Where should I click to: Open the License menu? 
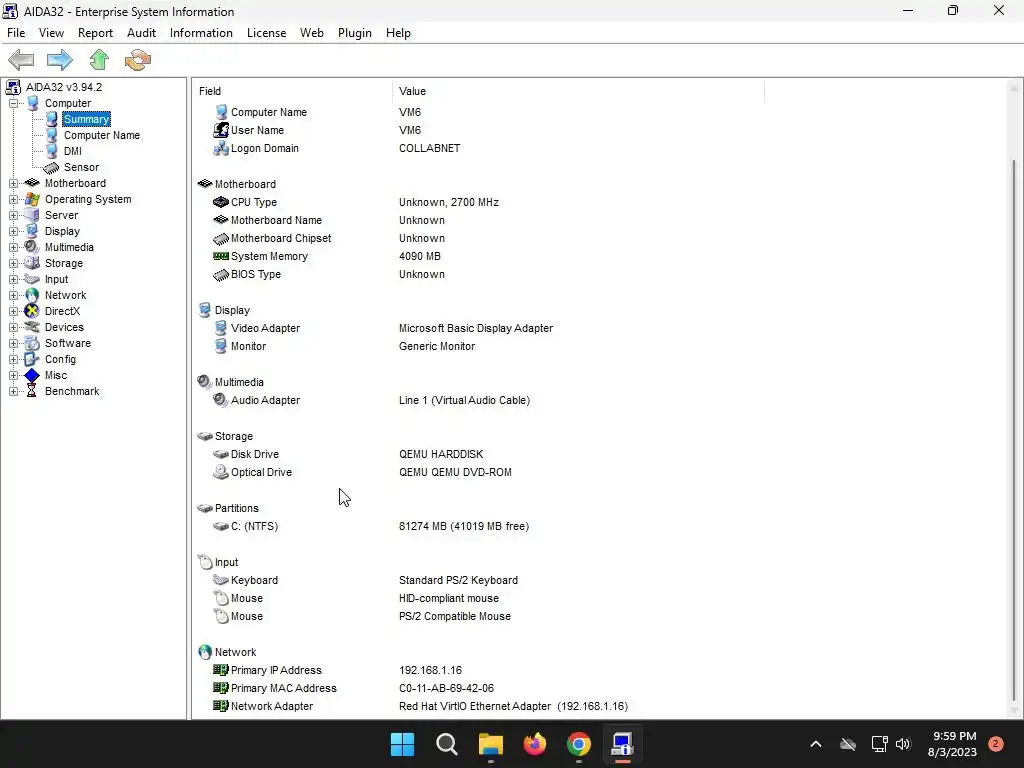pyautogui.click(x=266, y=33)
